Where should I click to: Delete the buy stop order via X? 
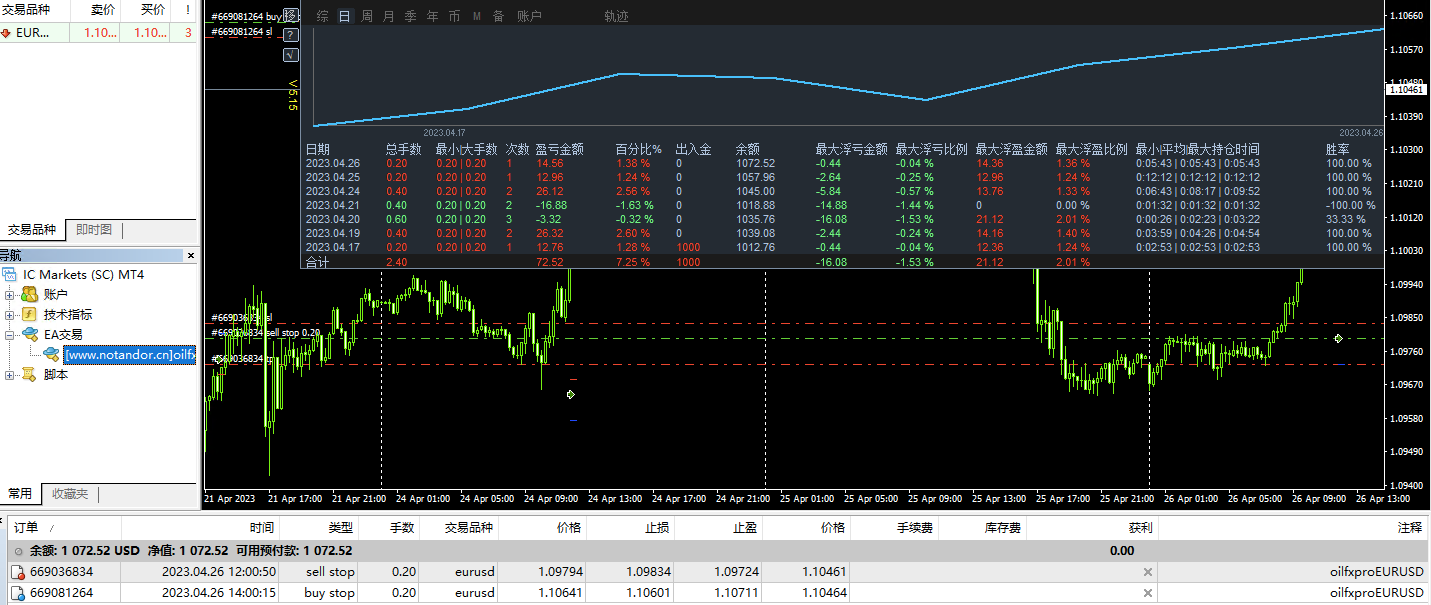(x=1148, y=593)
